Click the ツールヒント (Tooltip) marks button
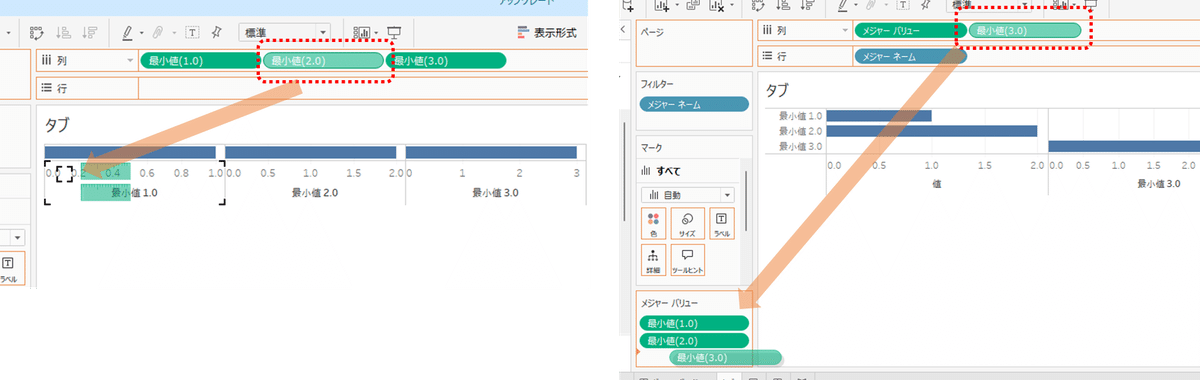This screenshot has height=380, width=1200. [x=687, y=261]
